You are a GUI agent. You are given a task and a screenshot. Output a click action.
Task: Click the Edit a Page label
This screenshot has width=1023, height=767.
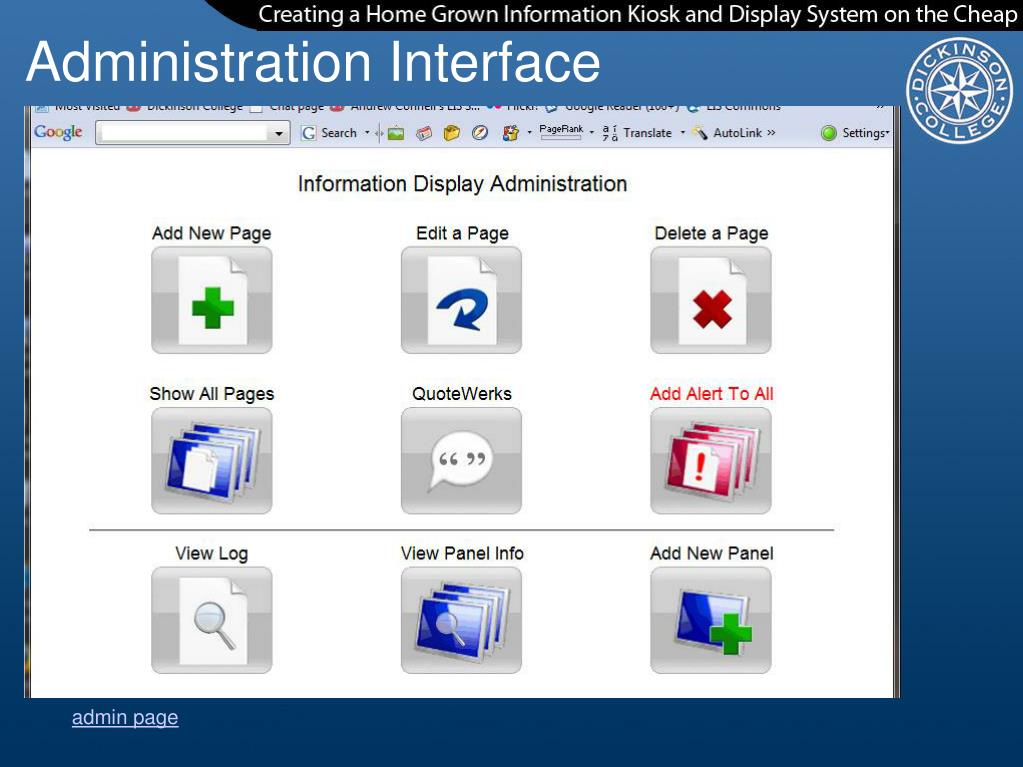click(462, 233)
